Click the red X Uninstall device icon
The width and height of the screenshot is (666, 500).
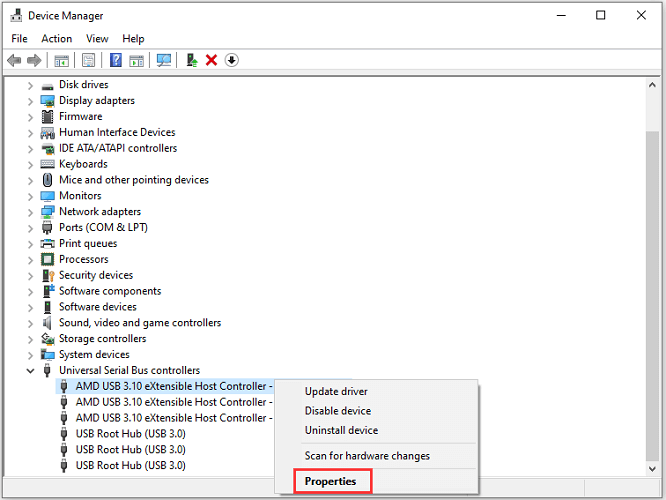(x=211, y=60)
